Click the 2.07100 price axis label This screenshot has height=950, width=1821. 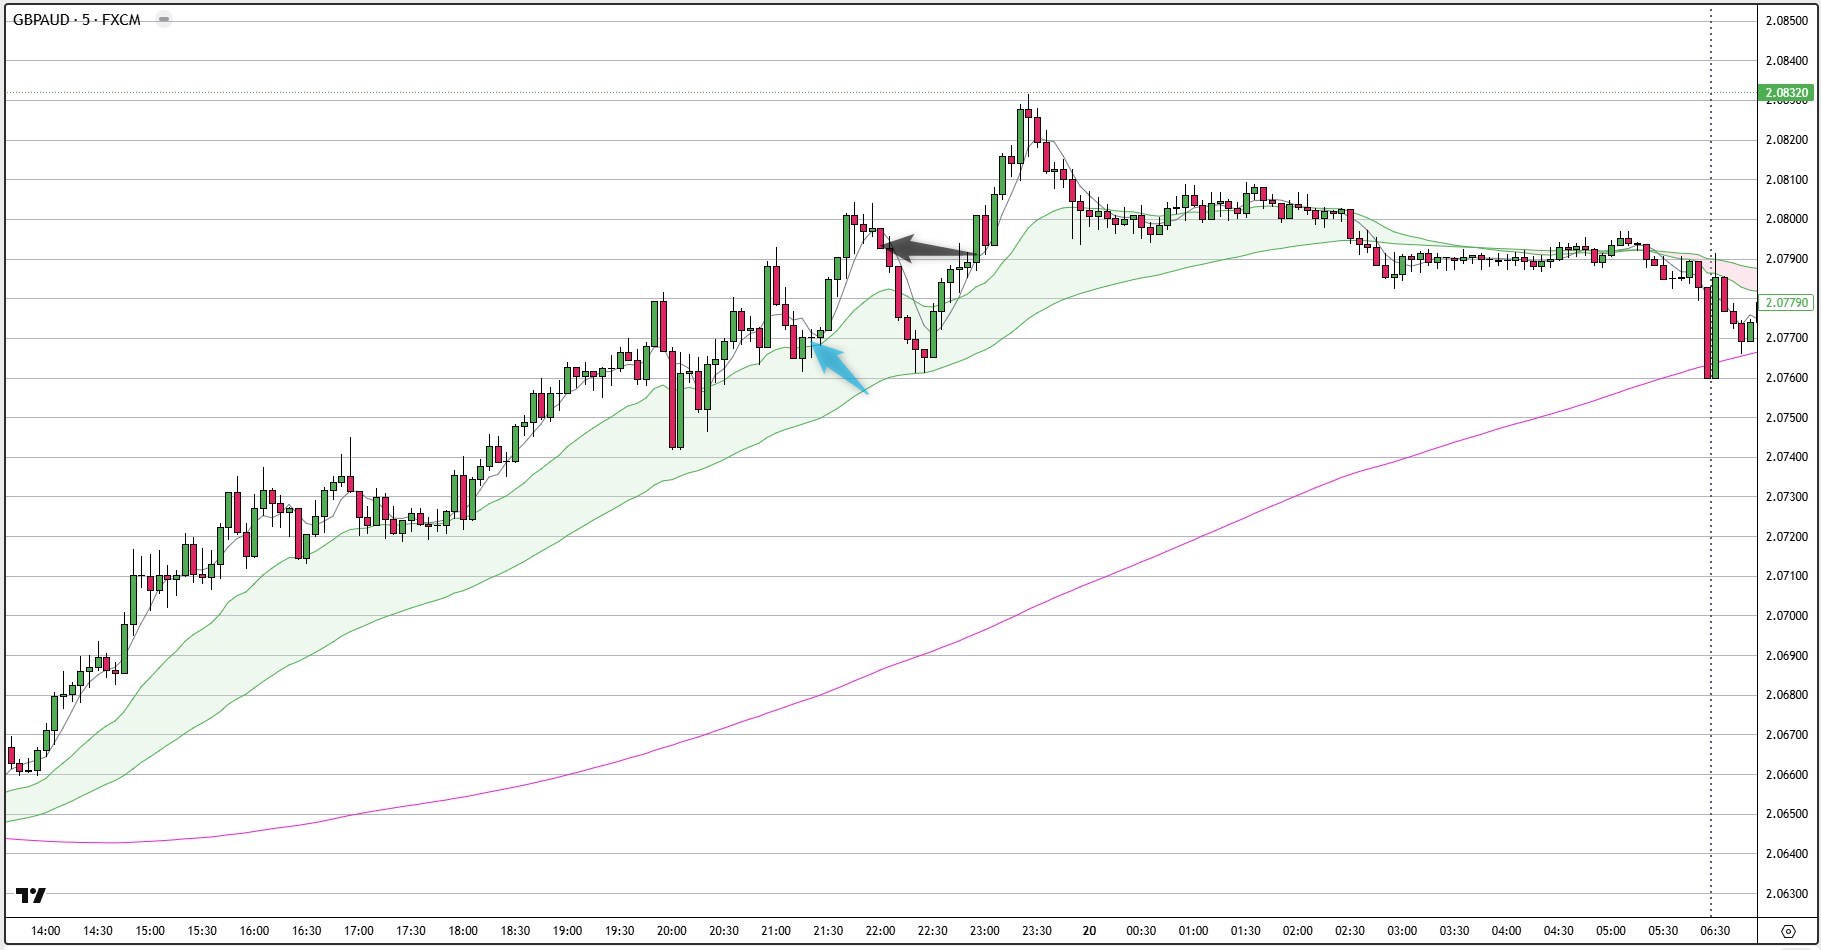[x=1786, y=576]
